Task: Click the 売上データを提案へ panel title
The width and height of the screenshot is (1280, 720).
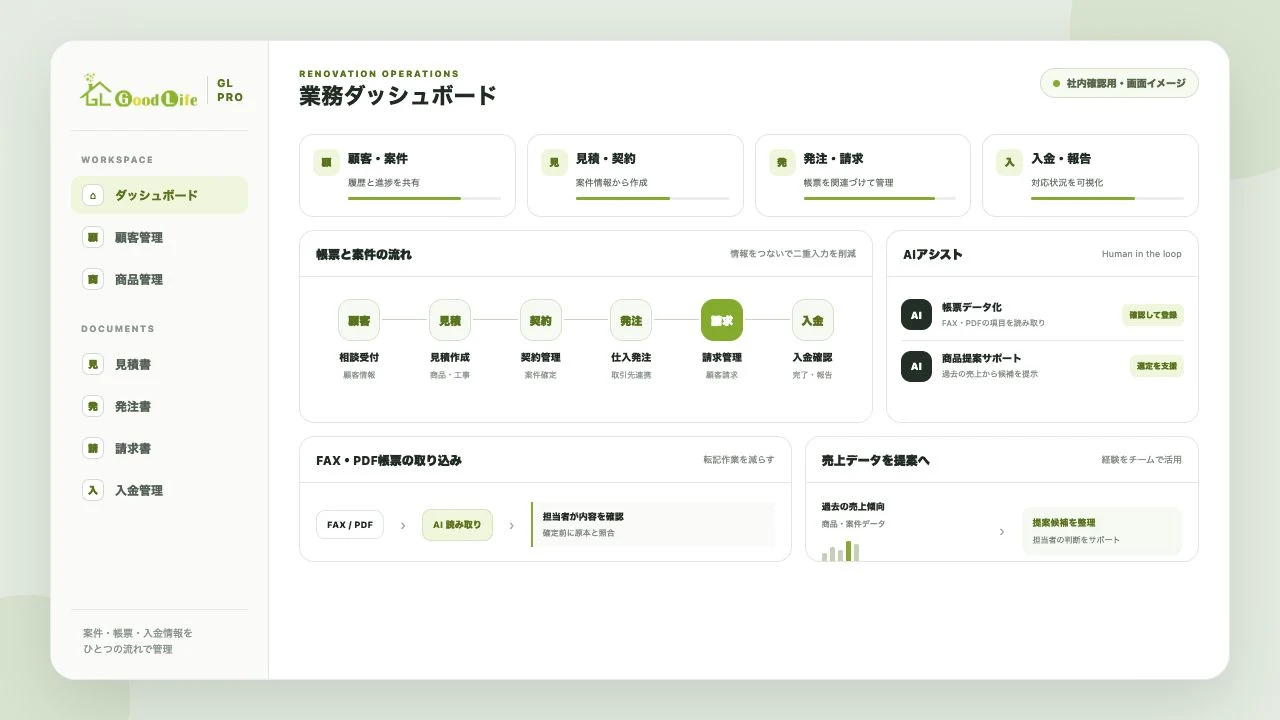Action: (x=876, y=460)
